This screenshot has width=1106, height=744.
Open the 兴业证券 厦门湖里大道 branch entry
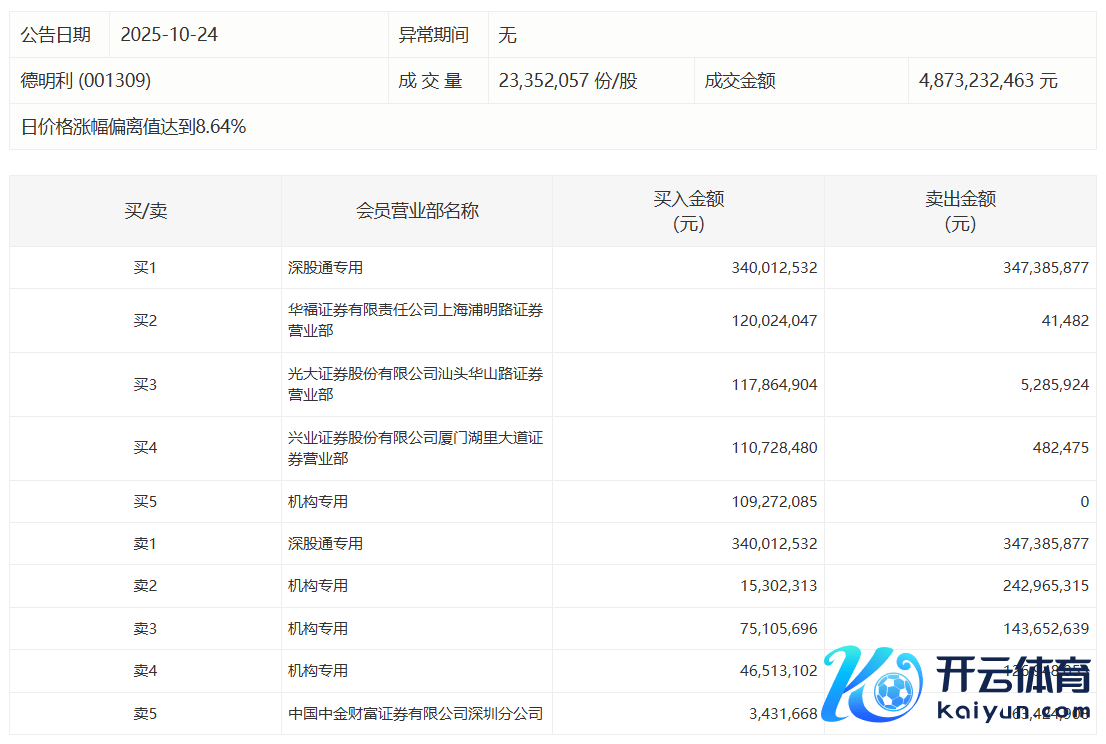415,448
